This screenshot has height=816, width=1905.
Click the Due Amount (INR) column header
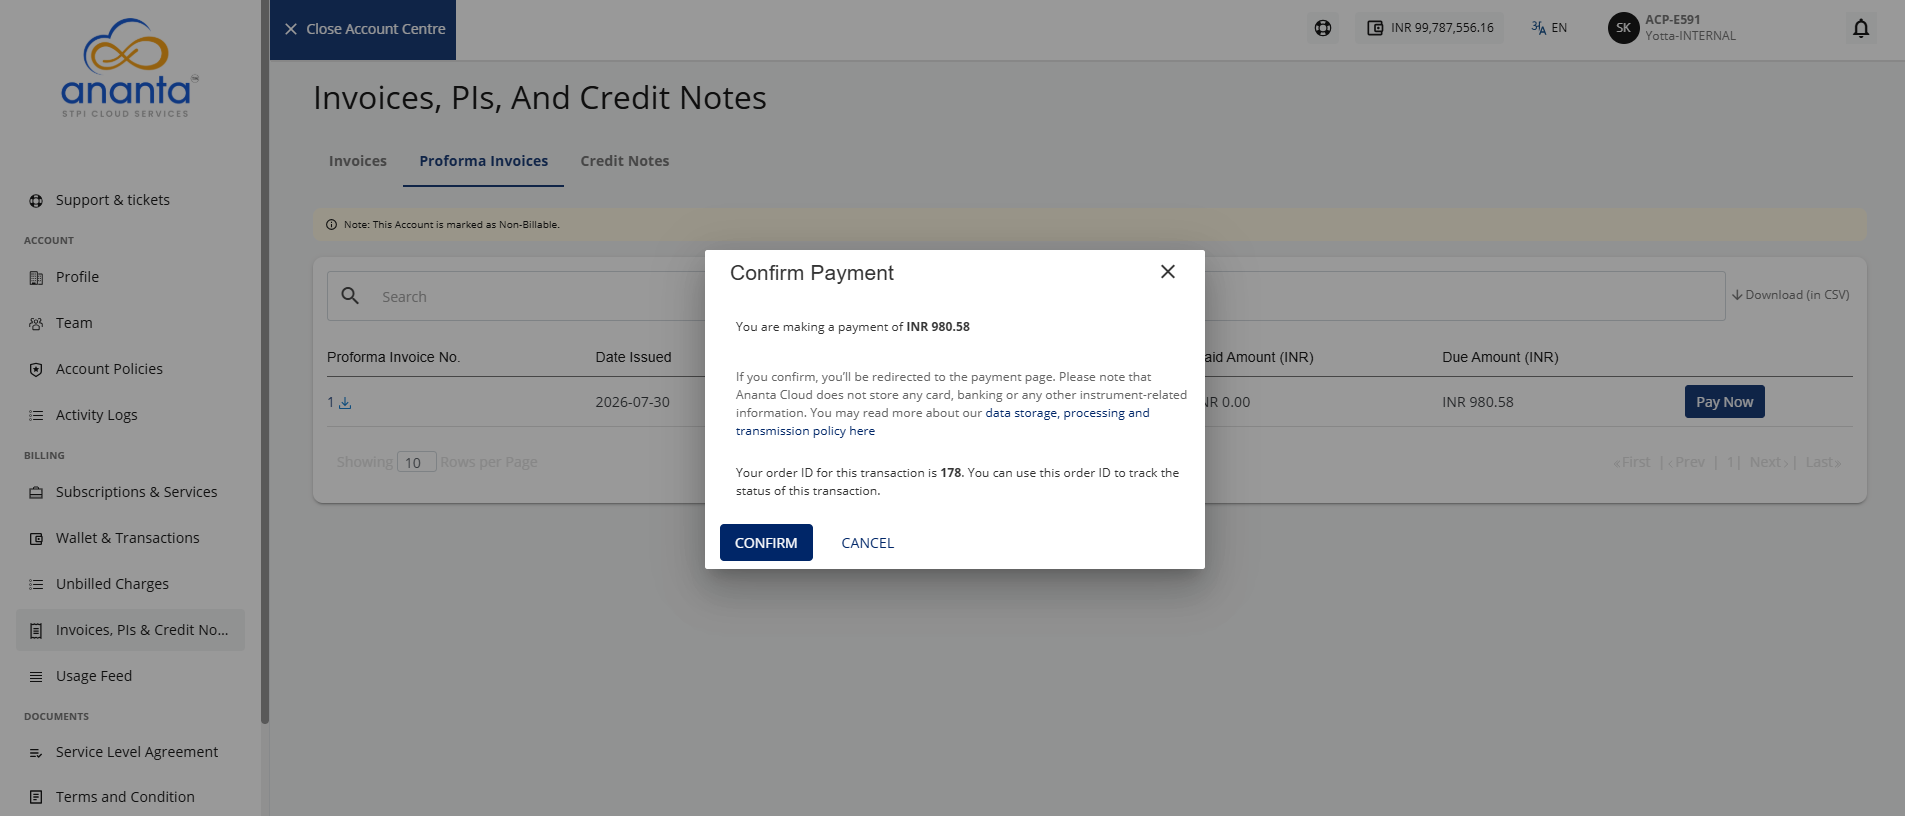[1500, 357]
